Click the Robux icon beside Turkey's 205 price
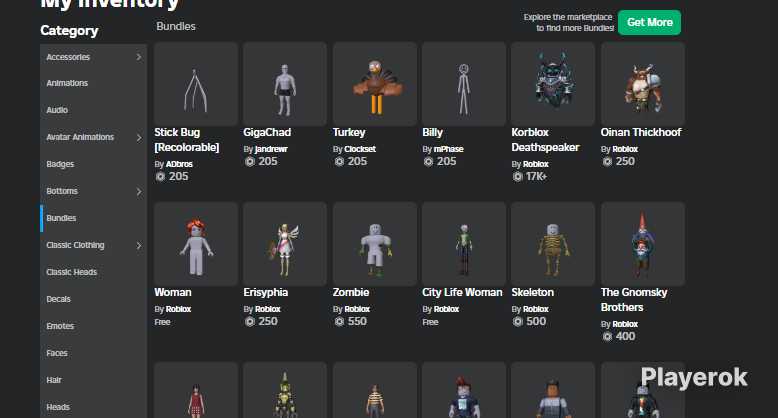The image size is (778, 418). (339, 161)
